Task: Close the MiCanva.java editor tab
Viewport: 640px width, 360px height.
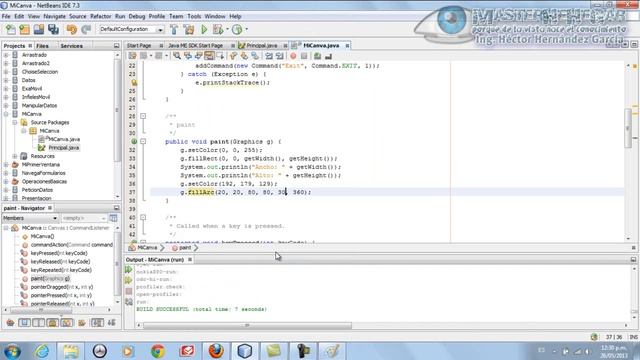Action: (347, 46)
